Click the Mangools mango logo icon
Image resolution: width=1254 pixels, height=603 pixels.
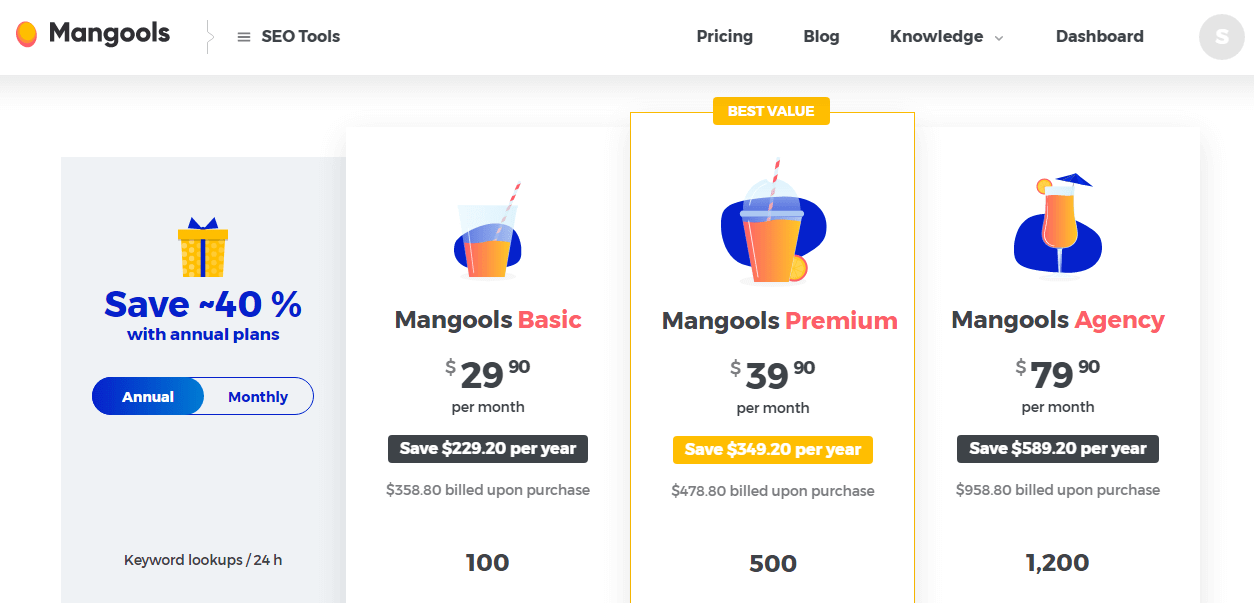[27, 35]
